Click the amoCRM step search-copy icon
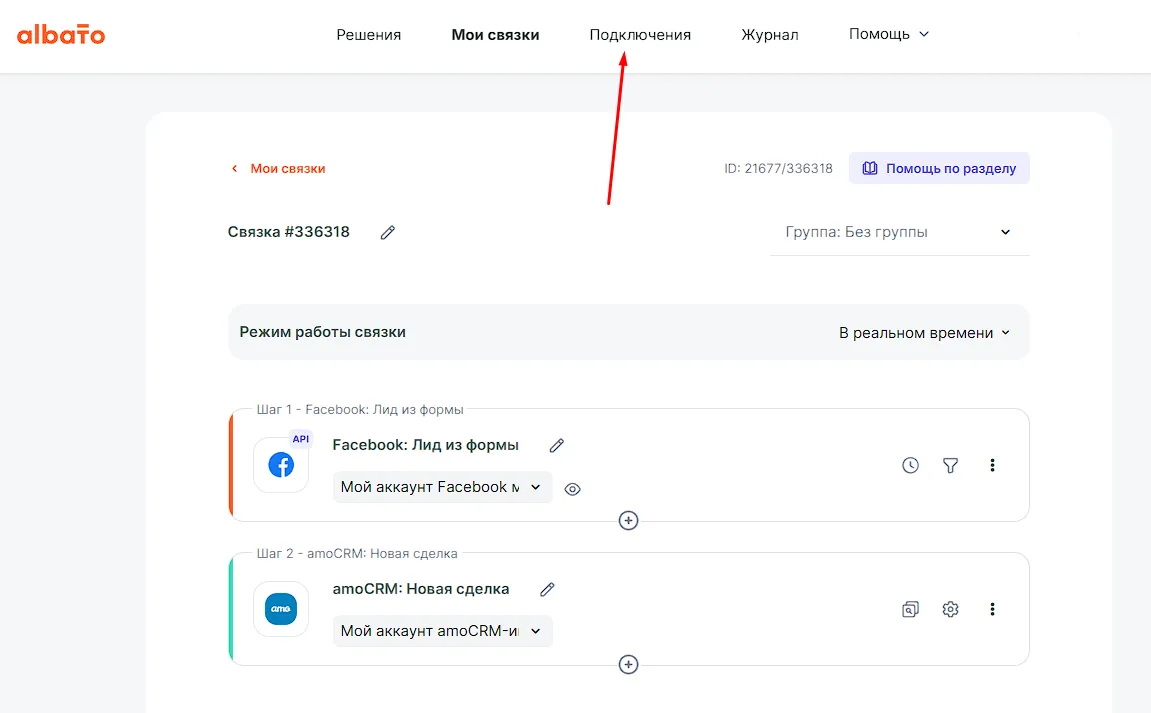 [910, 609]
